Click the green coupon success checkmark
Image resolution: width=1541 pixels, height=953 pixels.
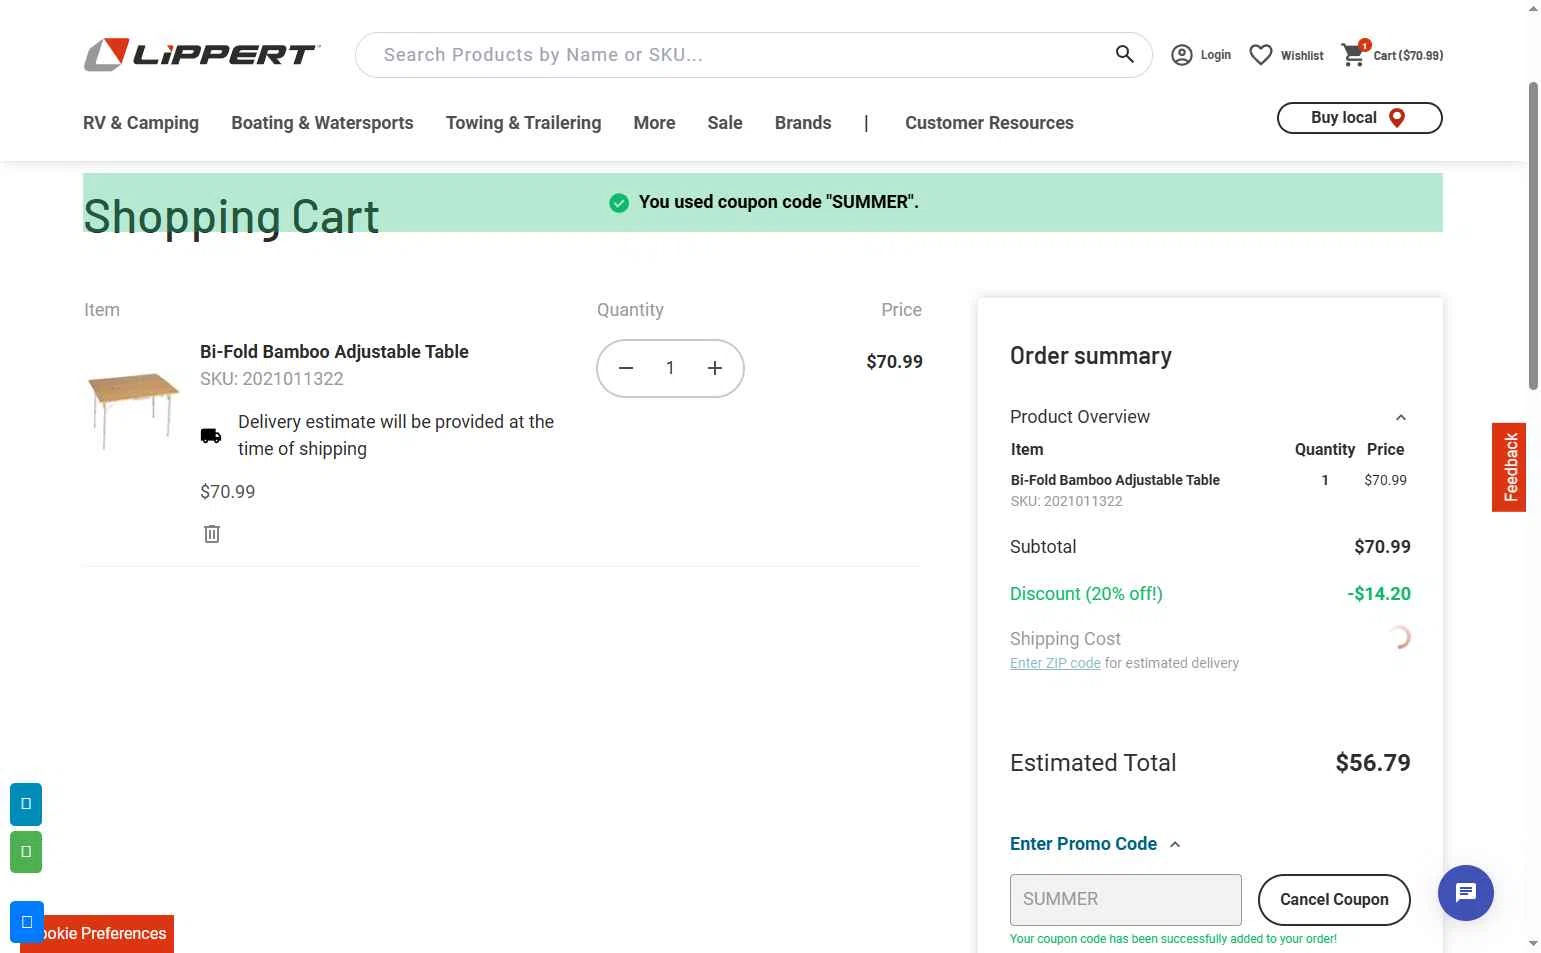tap(619, 203)
